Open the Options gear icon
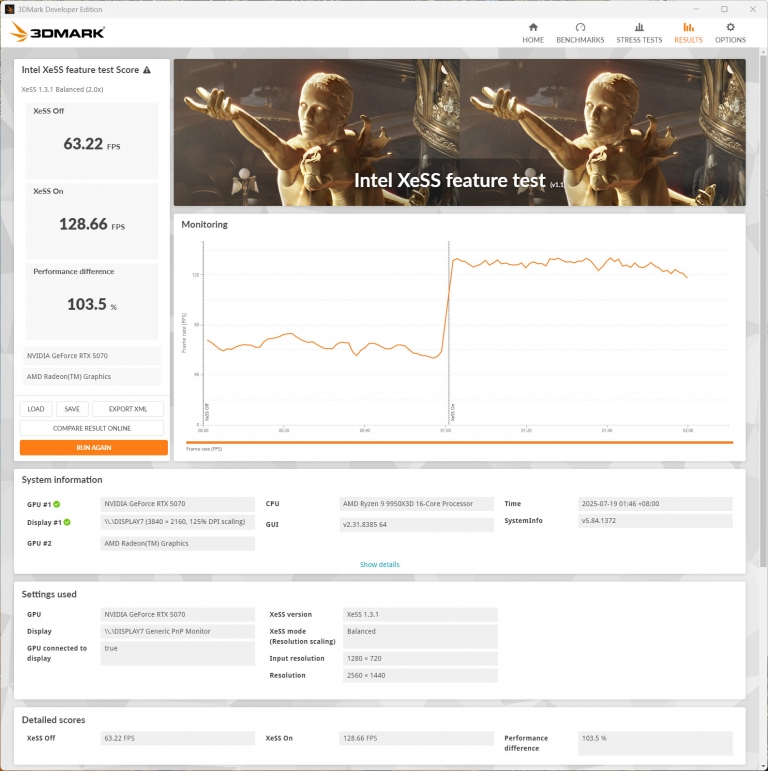This screenshot has width=768, height=771. point(730,27)
